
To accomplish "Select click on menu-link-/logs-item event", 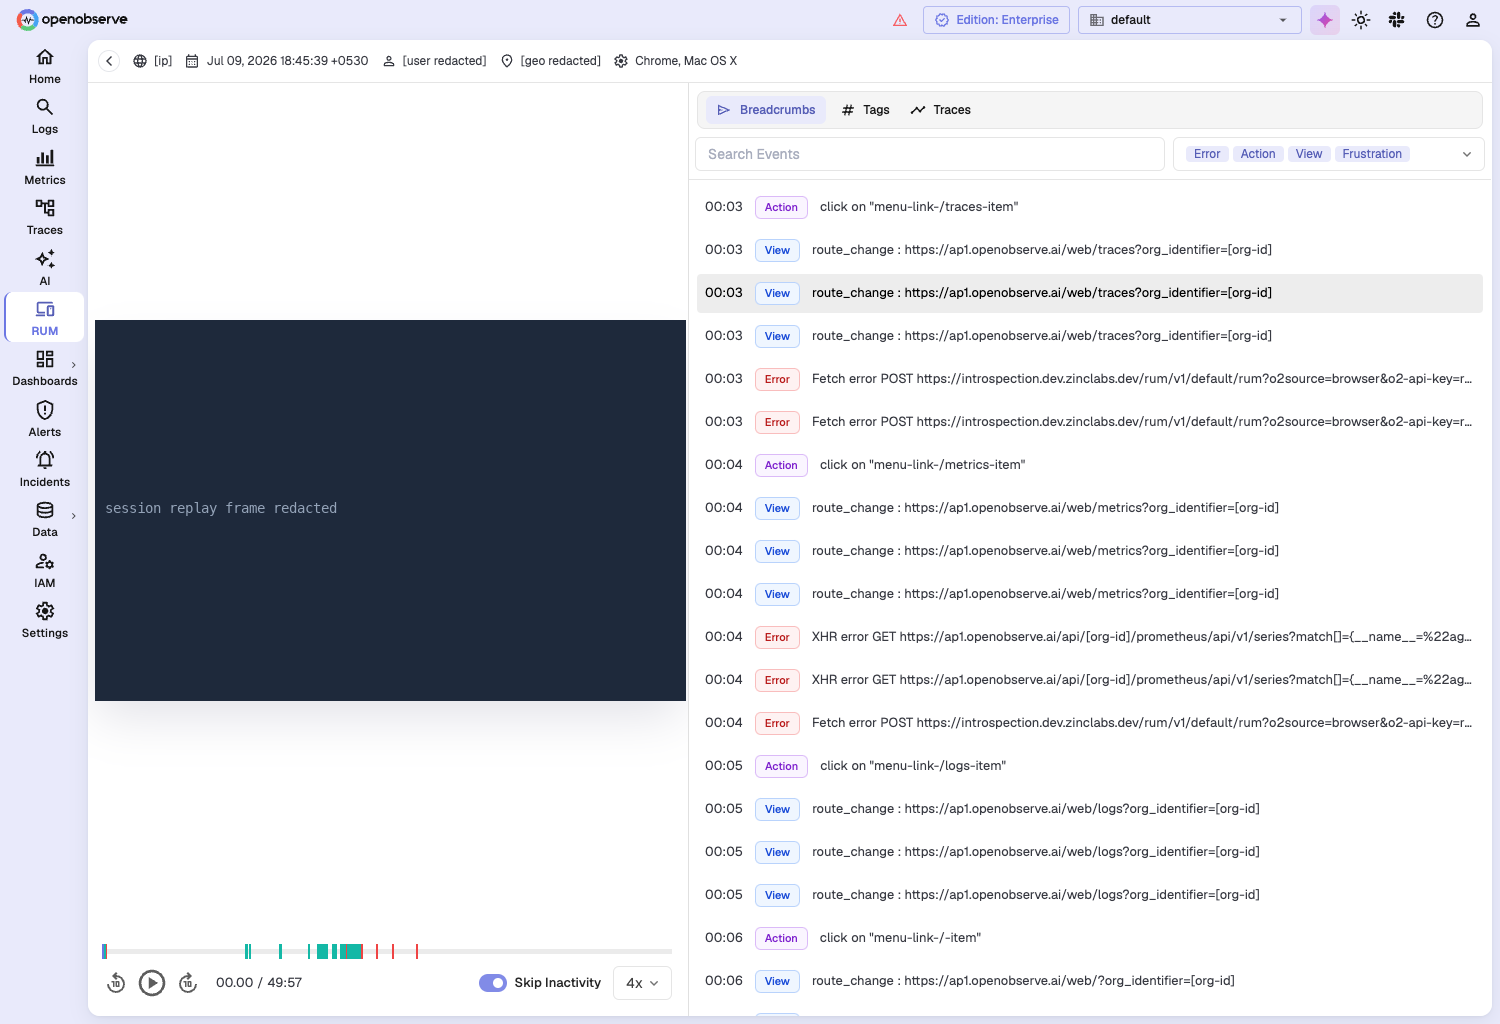I will pos(1090,766).
